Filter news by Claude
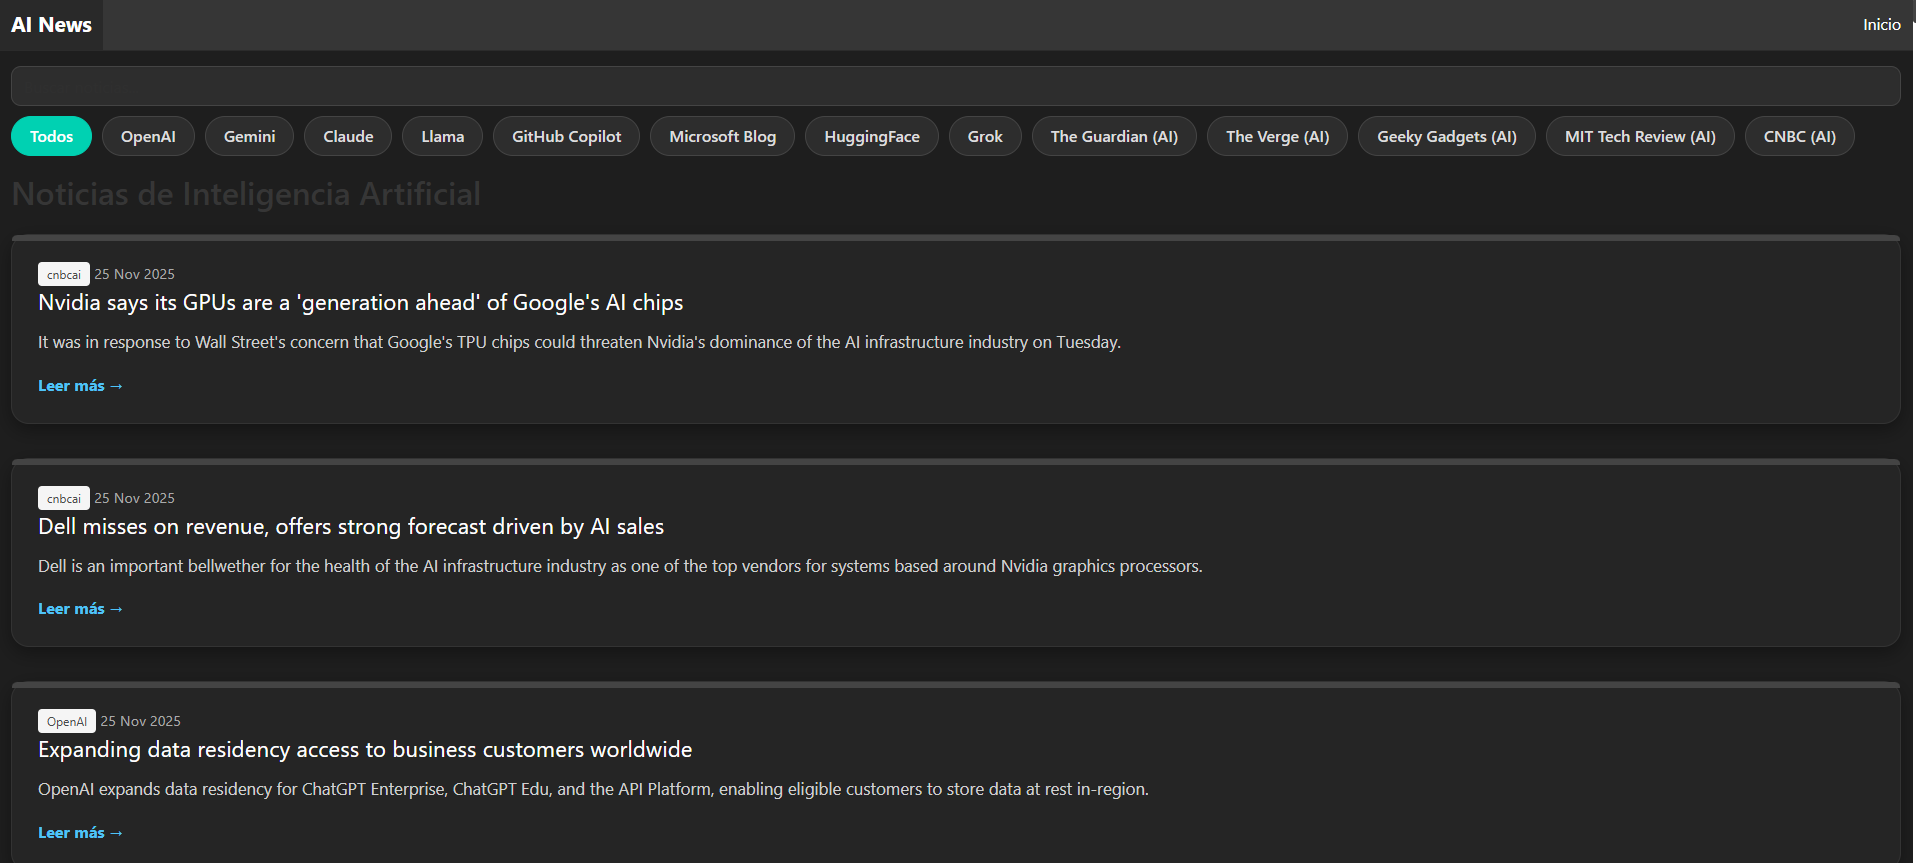Image resolution: width=1916 pixels, height=863 pixels. tap(348, 137)
